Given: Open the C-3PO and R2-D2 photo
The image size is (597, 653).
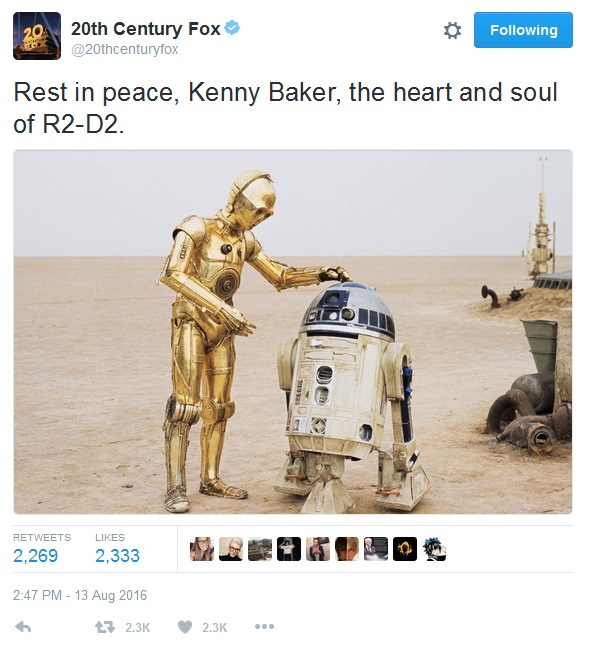Looking at the screenshot, I should (293, 331).
